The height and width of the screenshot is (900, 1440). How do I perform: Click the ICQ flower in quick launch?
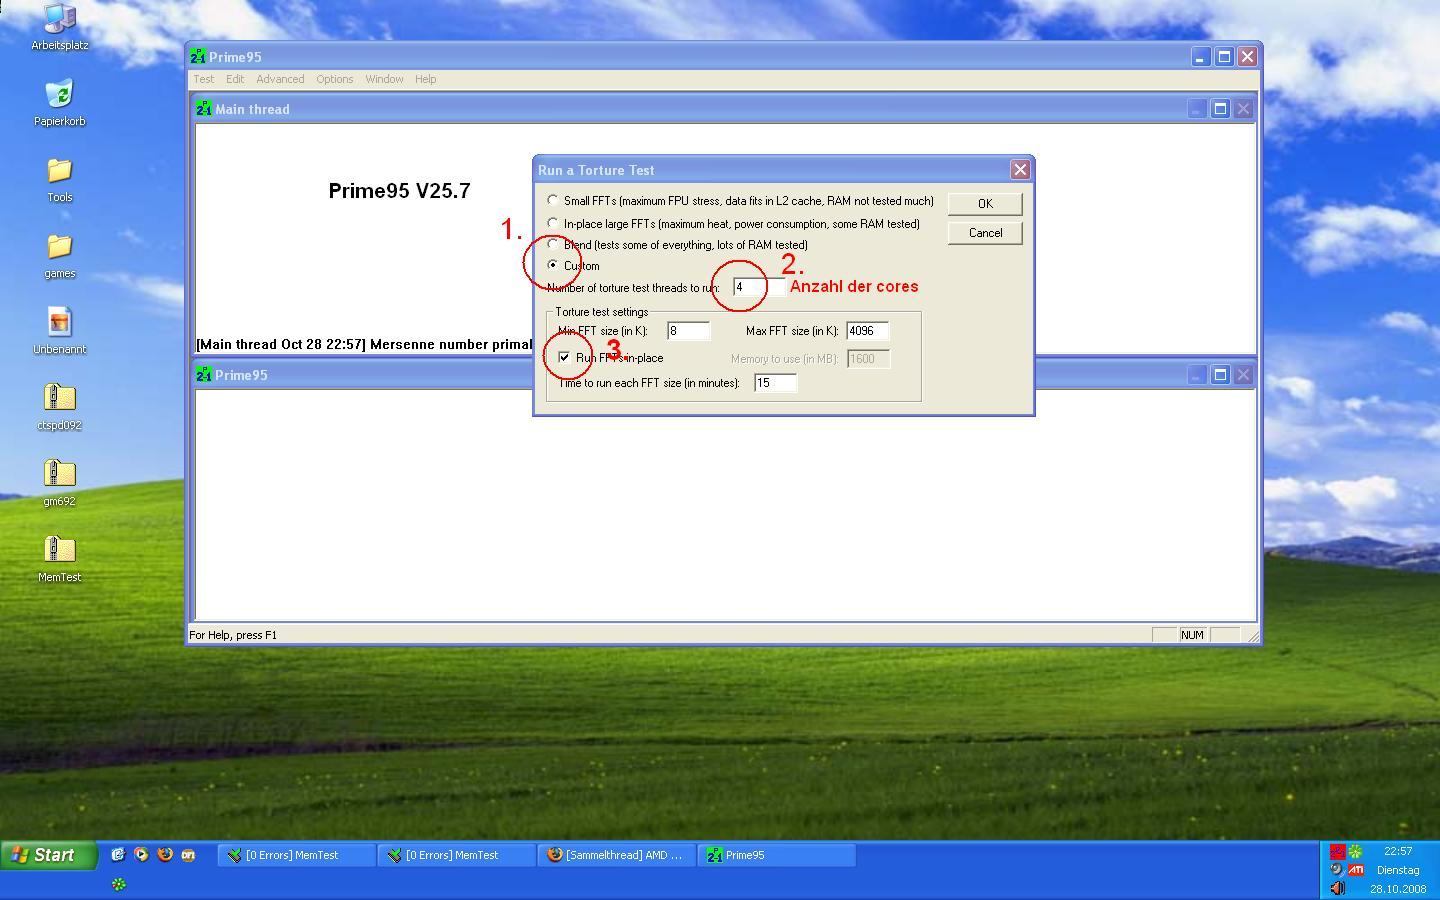[118, 884]
